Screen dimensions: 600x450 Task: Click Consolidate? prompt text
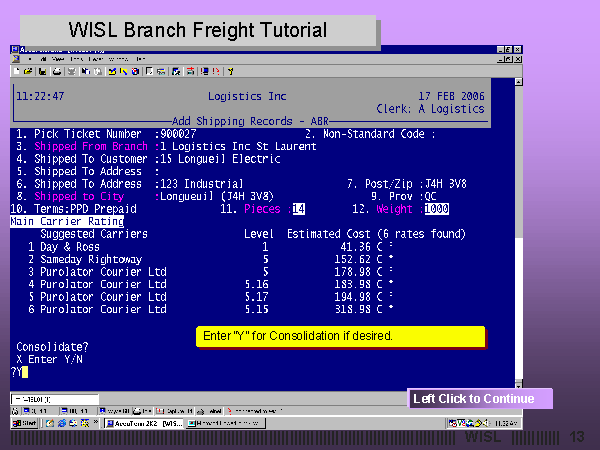coord(52,347)
